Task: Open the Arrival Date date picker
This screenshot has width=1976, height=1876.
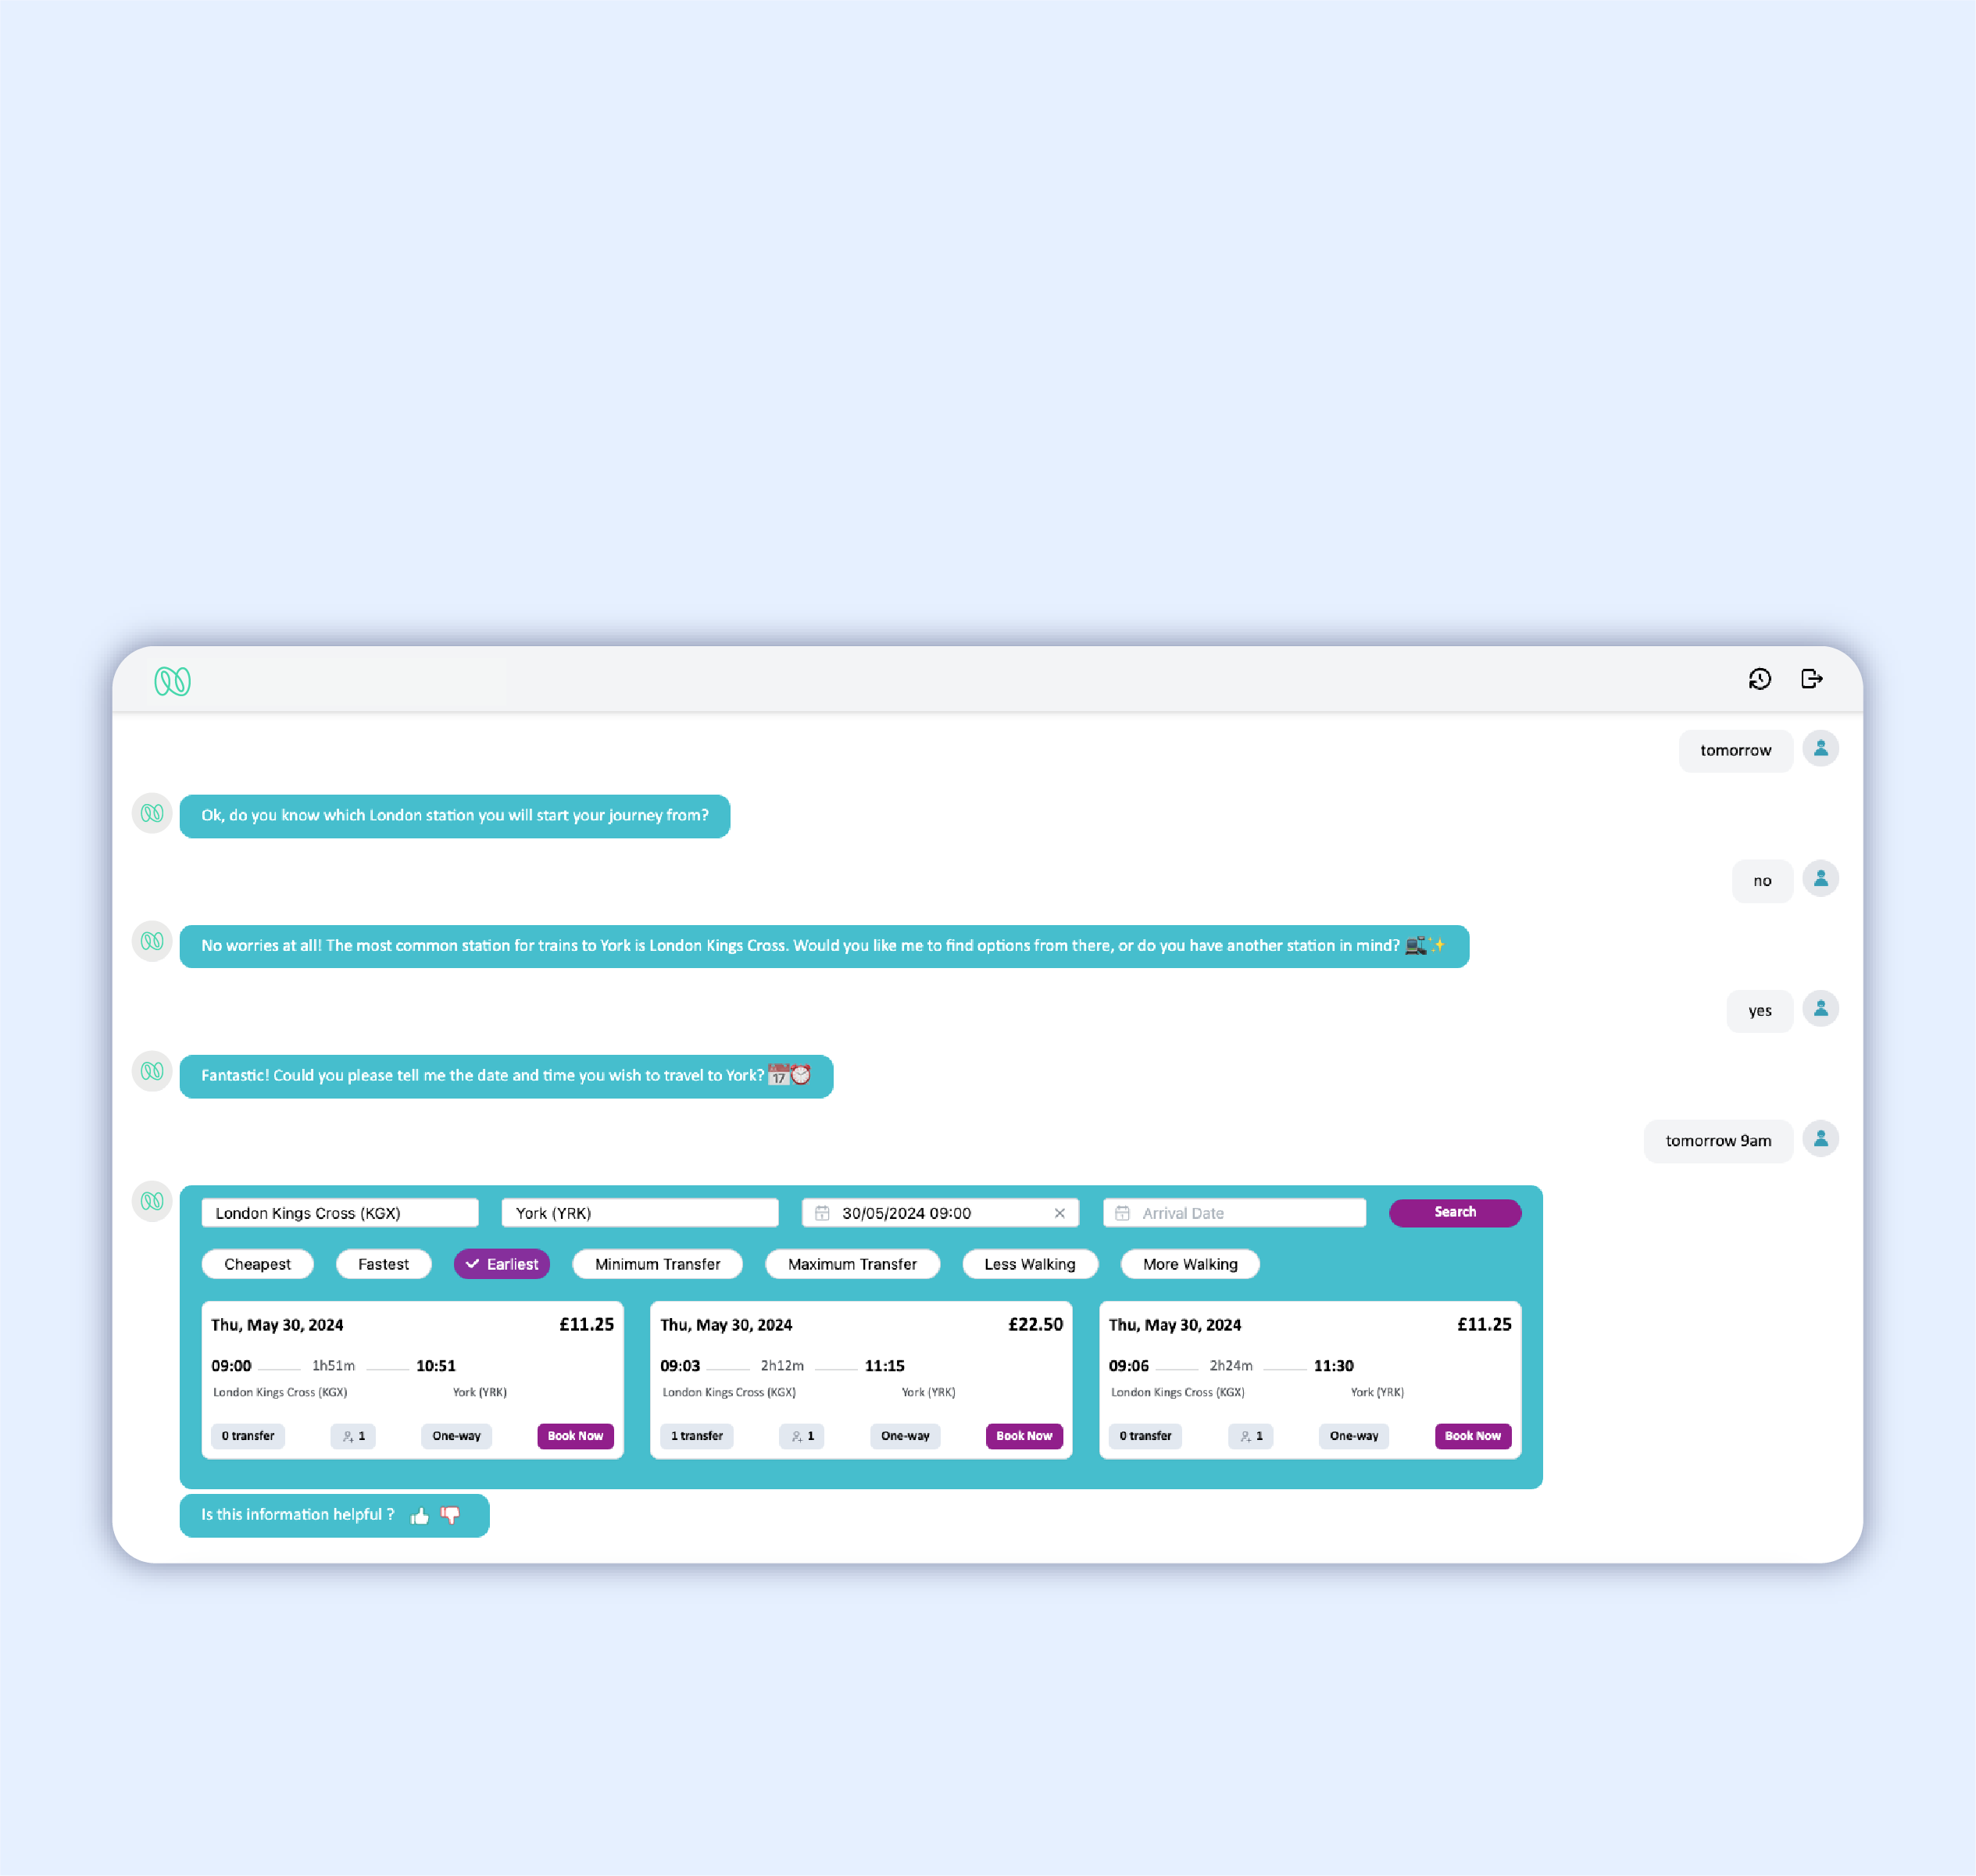Action: [1234, 1213]
